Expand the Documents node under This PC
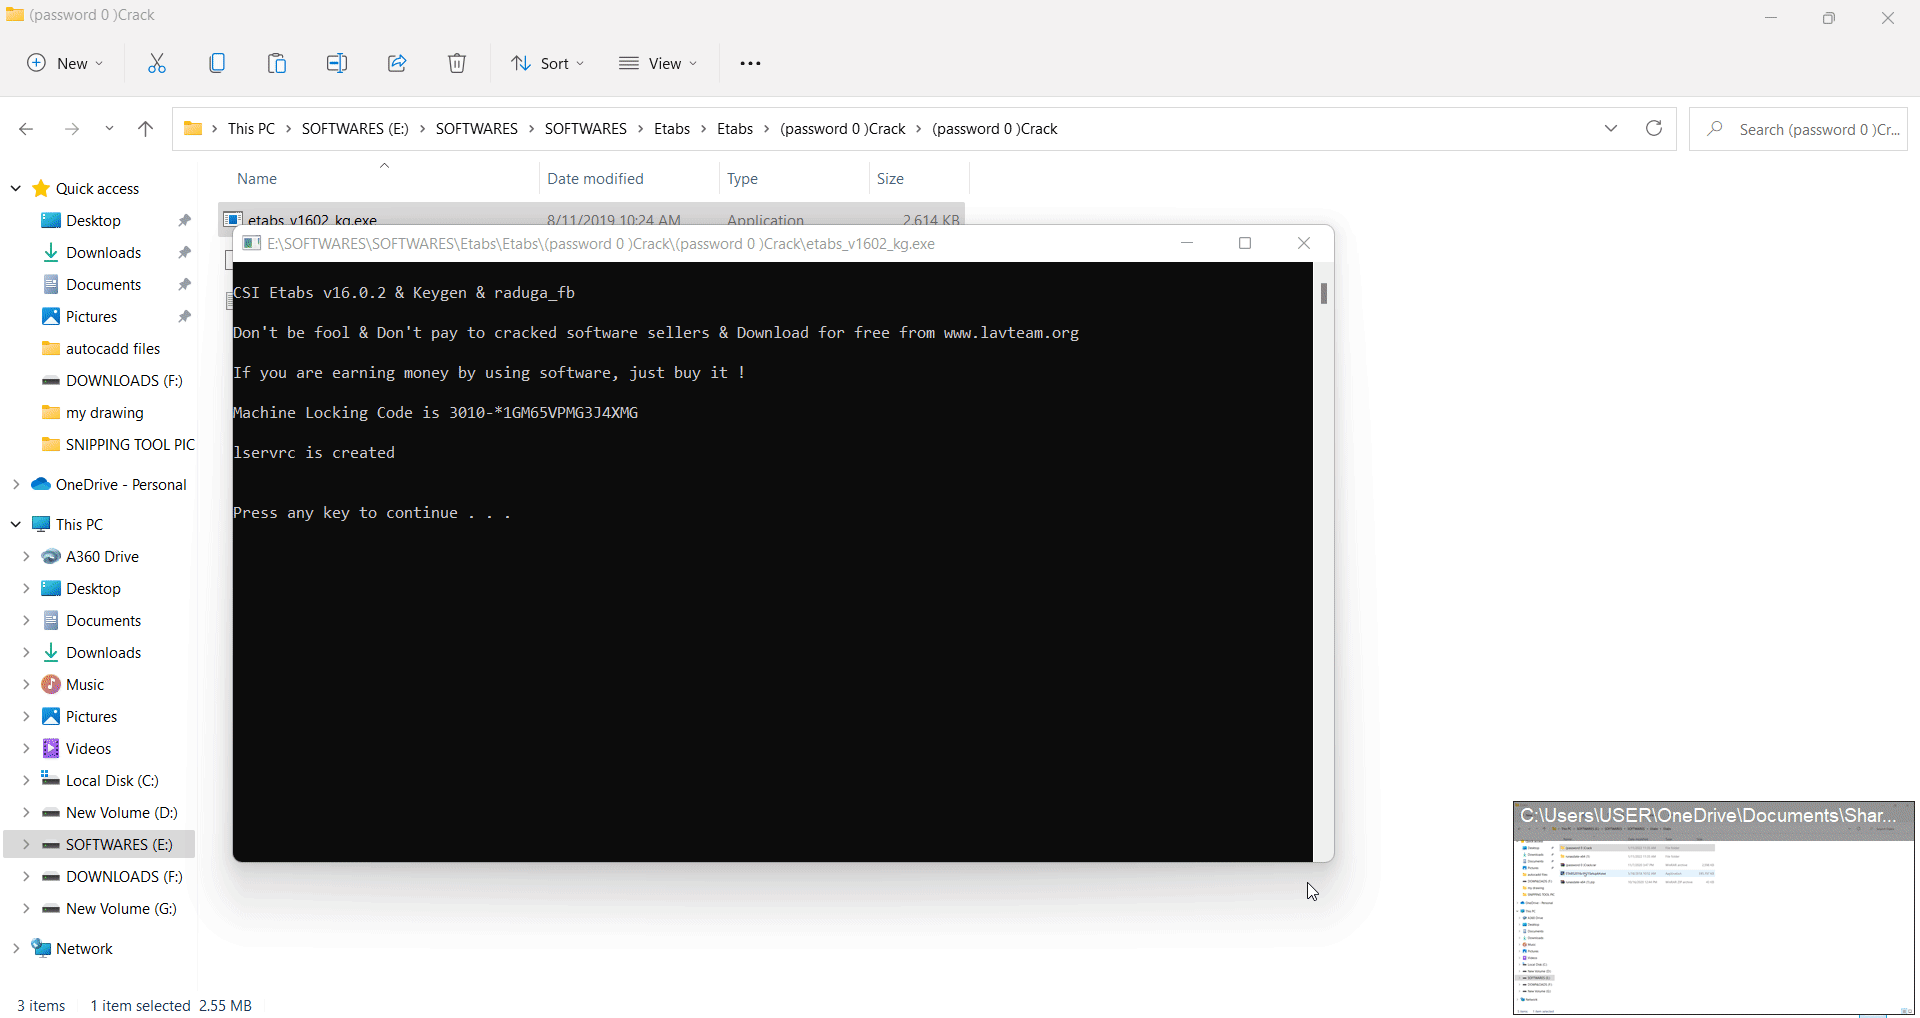This screenshot has width=1920, height=1018. coord(26,621)
